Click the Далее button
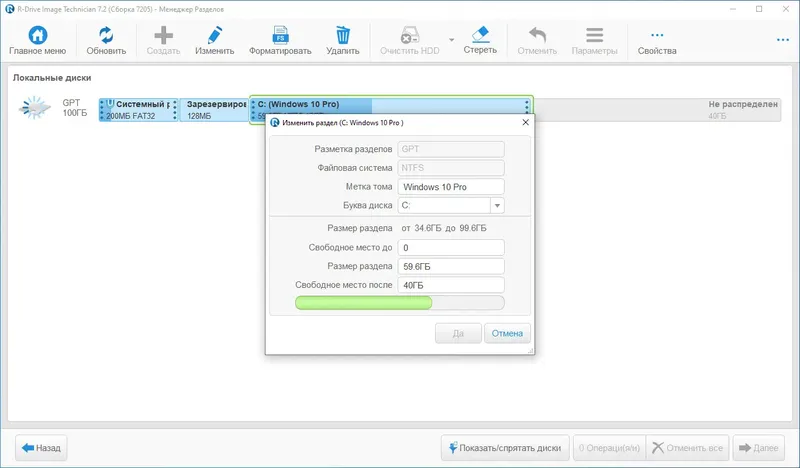The height and width of the screenshot is (468, 800). click(759, 448)
